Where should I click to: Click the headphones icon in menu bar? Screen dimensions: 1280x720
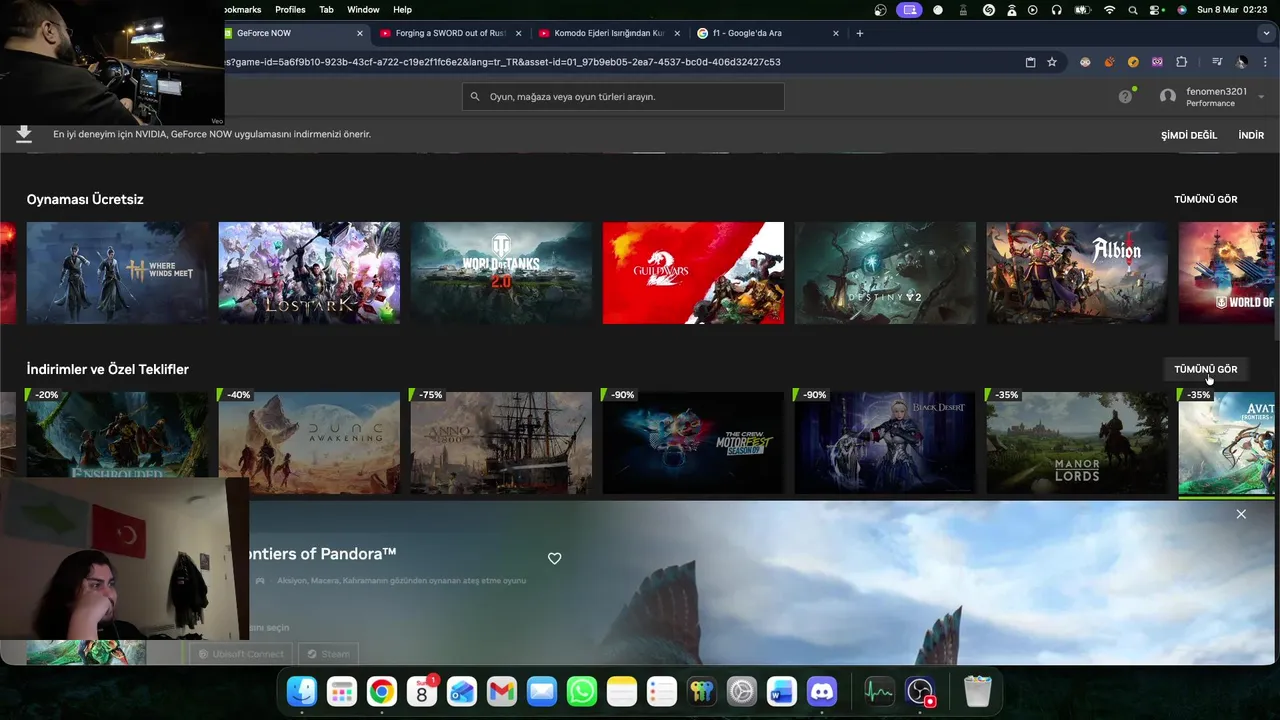(1057, 10)
